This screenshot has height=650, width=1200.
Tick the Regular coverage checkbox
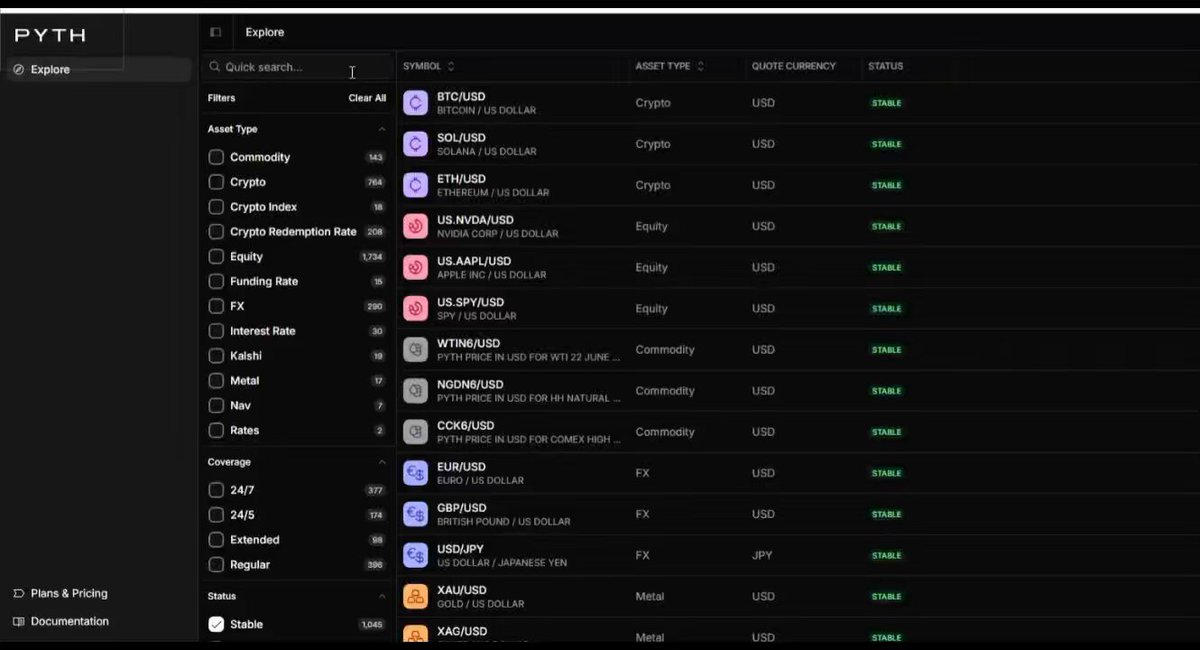tap(216, 565)
